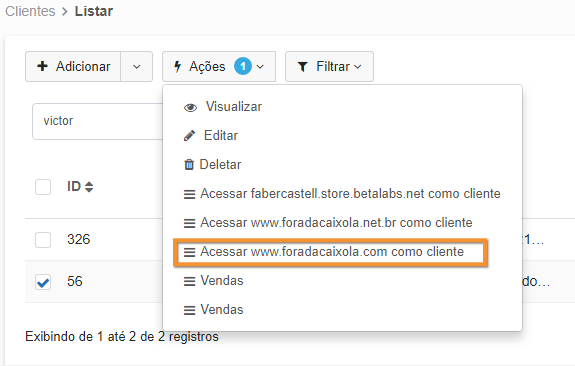Image resolution: width=575 pixels, height=366 pixels.
Task: Tick the checkbox for row 326
Action: pyautogui.click(x=43, y=240)
